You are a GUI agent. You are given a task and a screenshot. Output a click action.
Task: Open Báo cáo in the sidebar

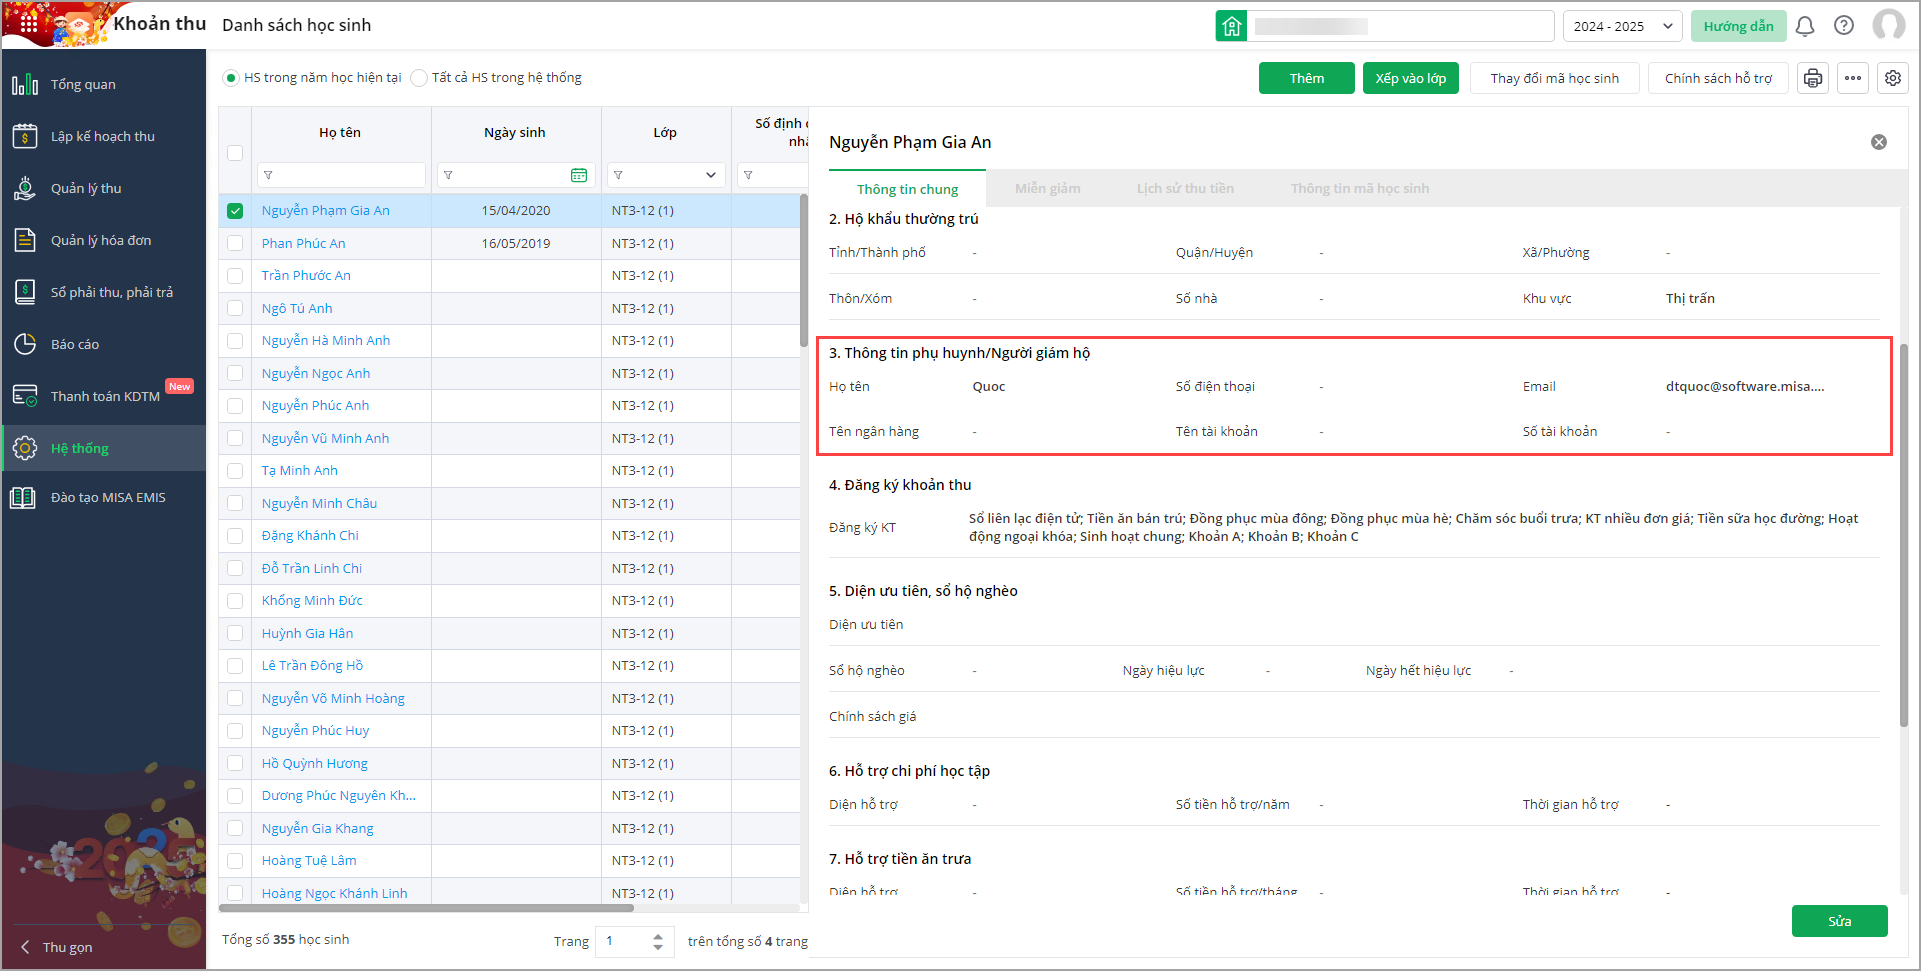104,344
